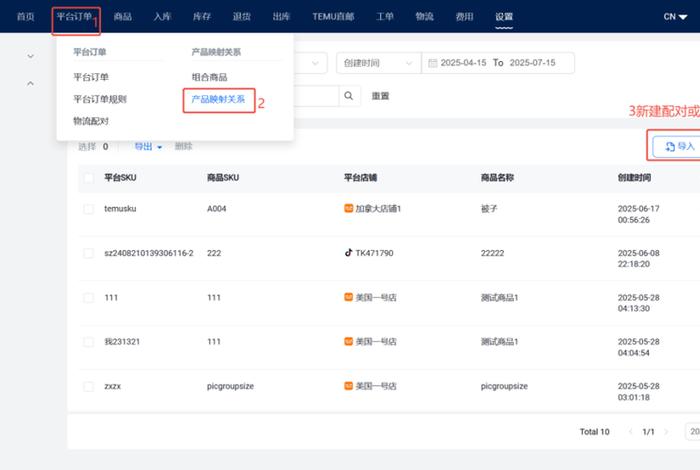Click the TK471790 store name
The image size is (700, 470).
pos(375,253)
